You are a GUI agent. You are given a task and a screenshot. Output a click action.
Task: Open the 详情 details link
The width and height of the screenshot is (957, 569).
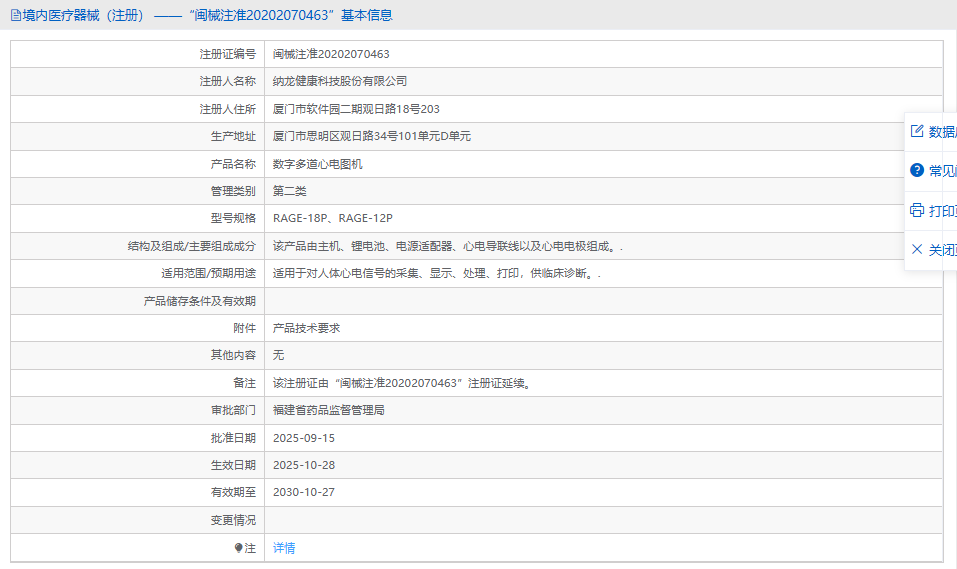(284, 548)
